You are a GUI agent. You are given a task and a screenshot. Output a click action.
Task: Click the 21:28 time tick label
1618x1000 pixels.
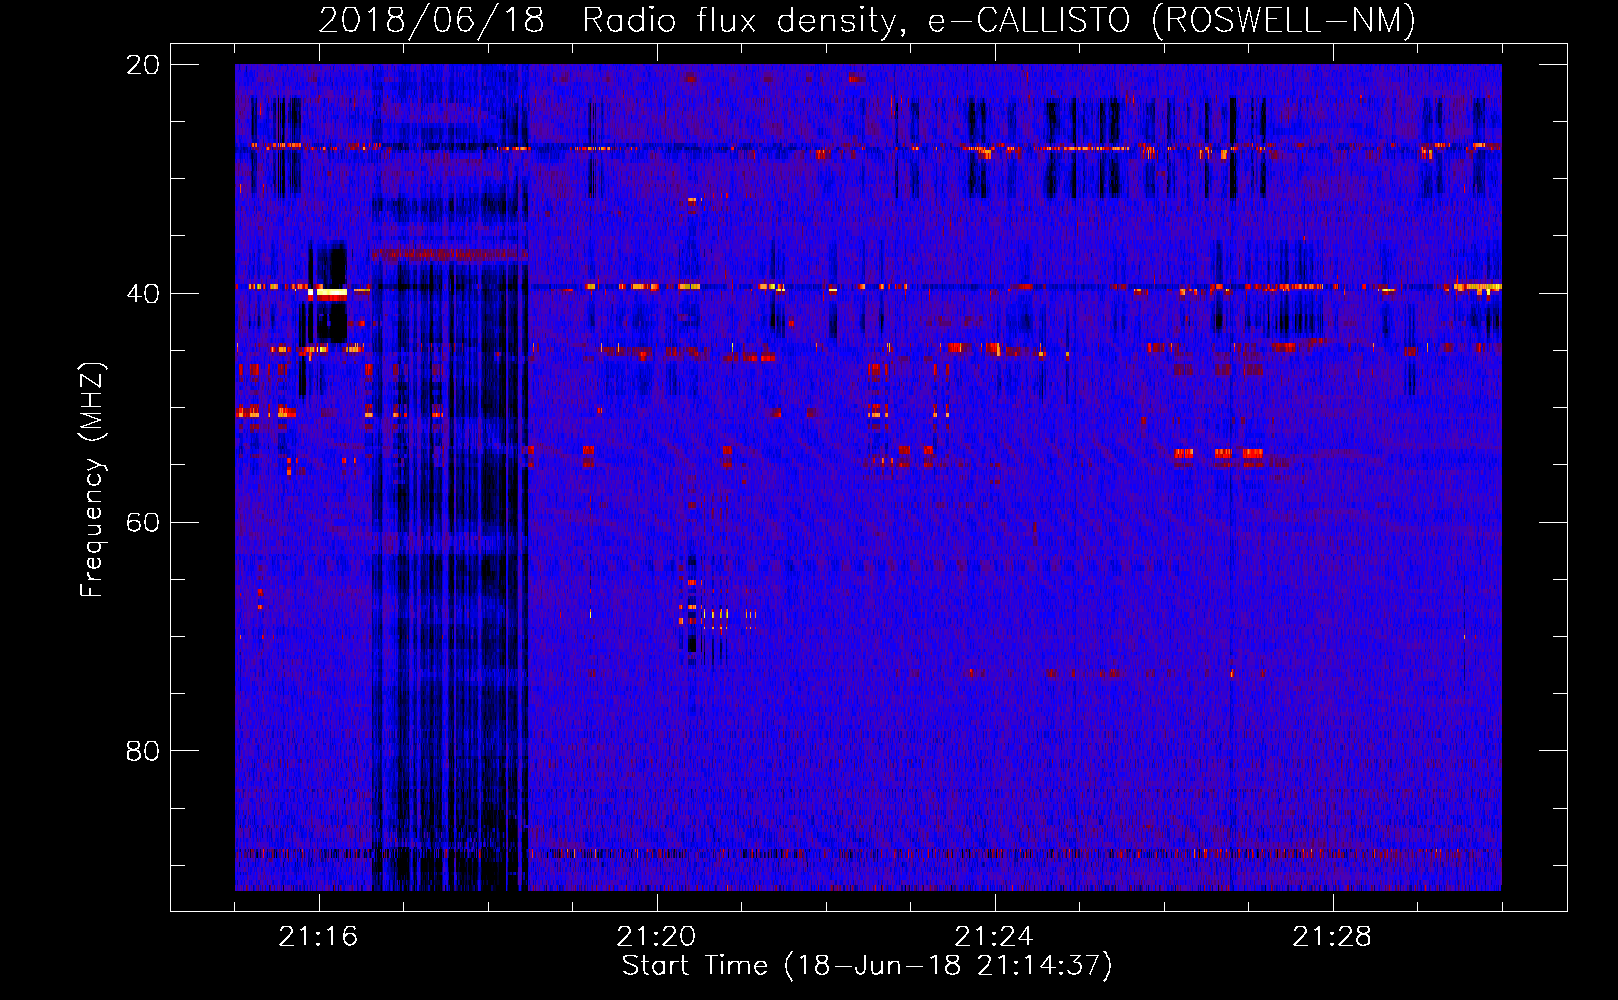click(1332, 937)
